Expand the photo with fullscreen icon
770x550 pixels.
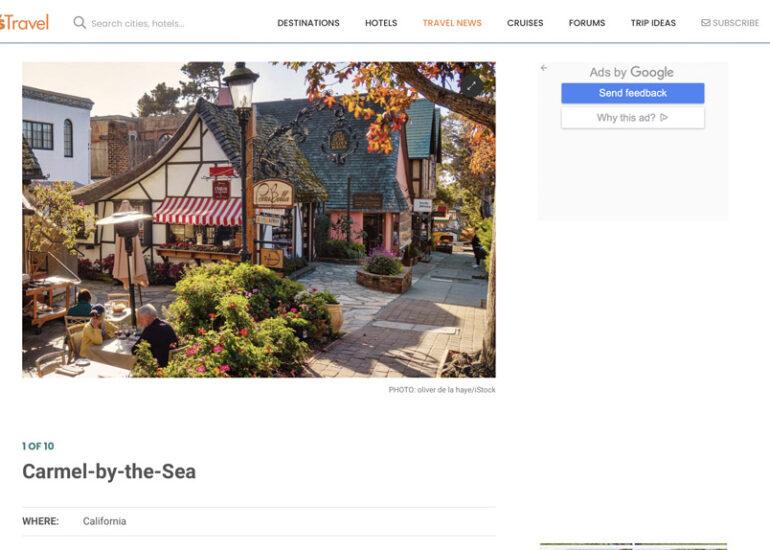pyautogui.click(x=471, y=85)
